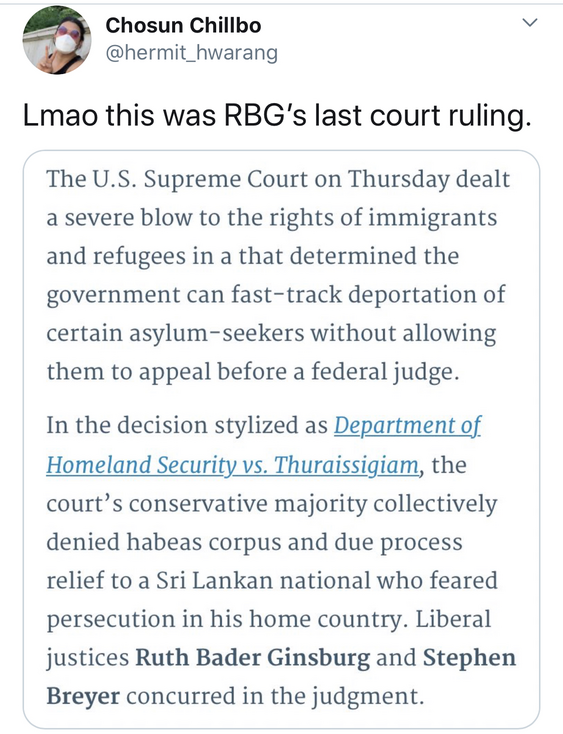Open Chosun Chillbo's profile avatar
Image resolution: width=563 pixels, height=734 pixels.
pyautogui.click(x=57, y=42)
